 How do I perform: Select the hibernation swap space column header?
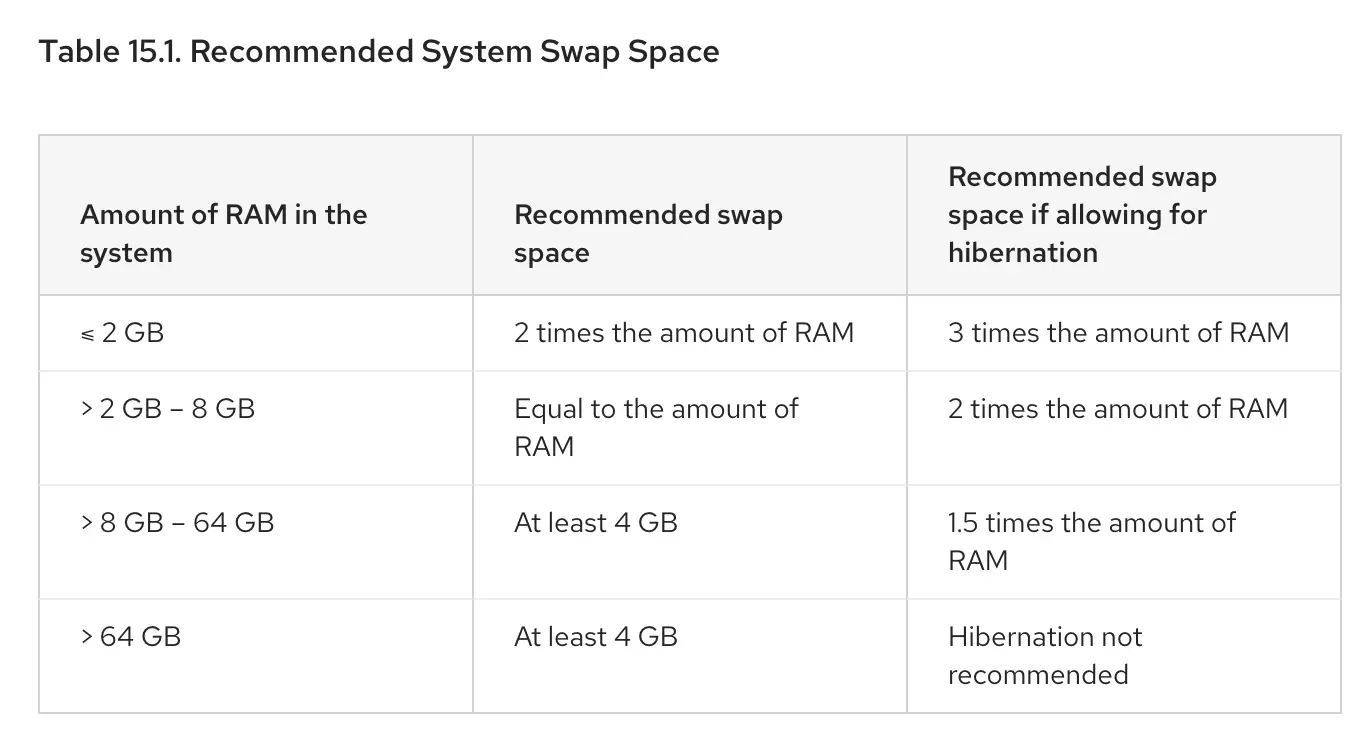[x=1082, y=214]
